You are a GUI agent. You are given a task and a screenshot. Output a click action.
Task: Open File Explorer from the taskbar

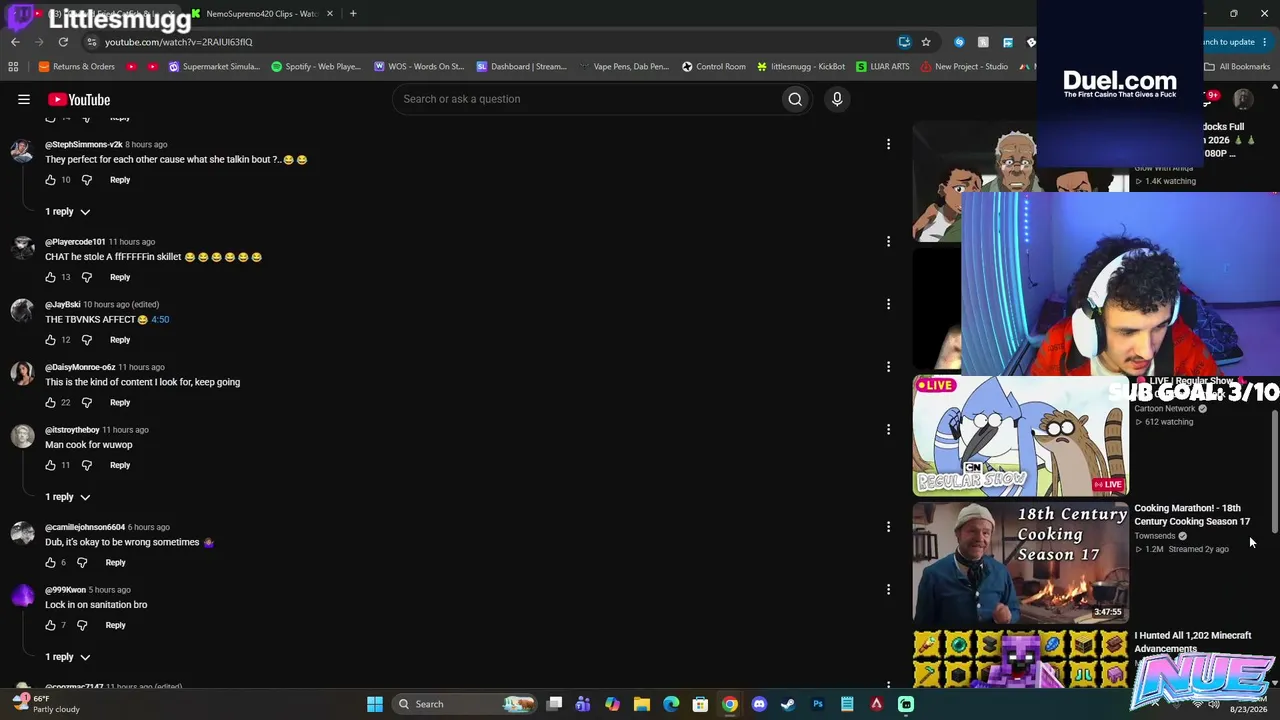pyautogui.click(x=642, y=704)
